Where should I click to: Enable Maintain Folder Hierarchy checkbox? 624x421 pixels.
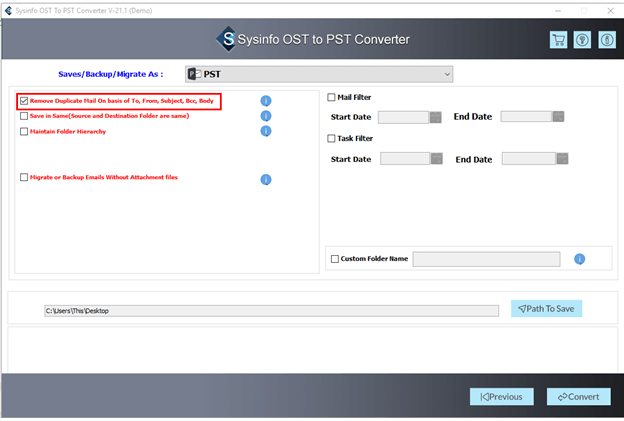click(x=24, y=131)
